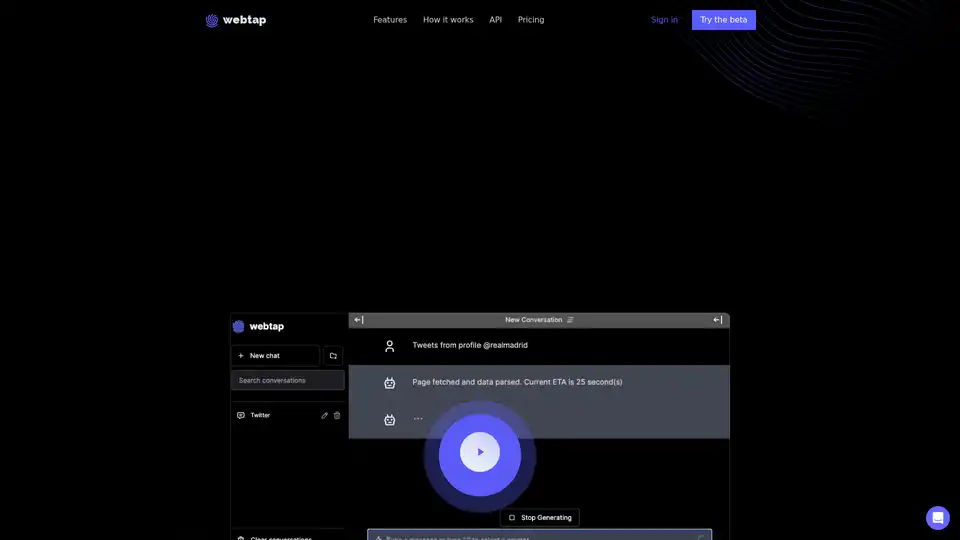Click the New Conversation menu lines icon

point(570,320)
